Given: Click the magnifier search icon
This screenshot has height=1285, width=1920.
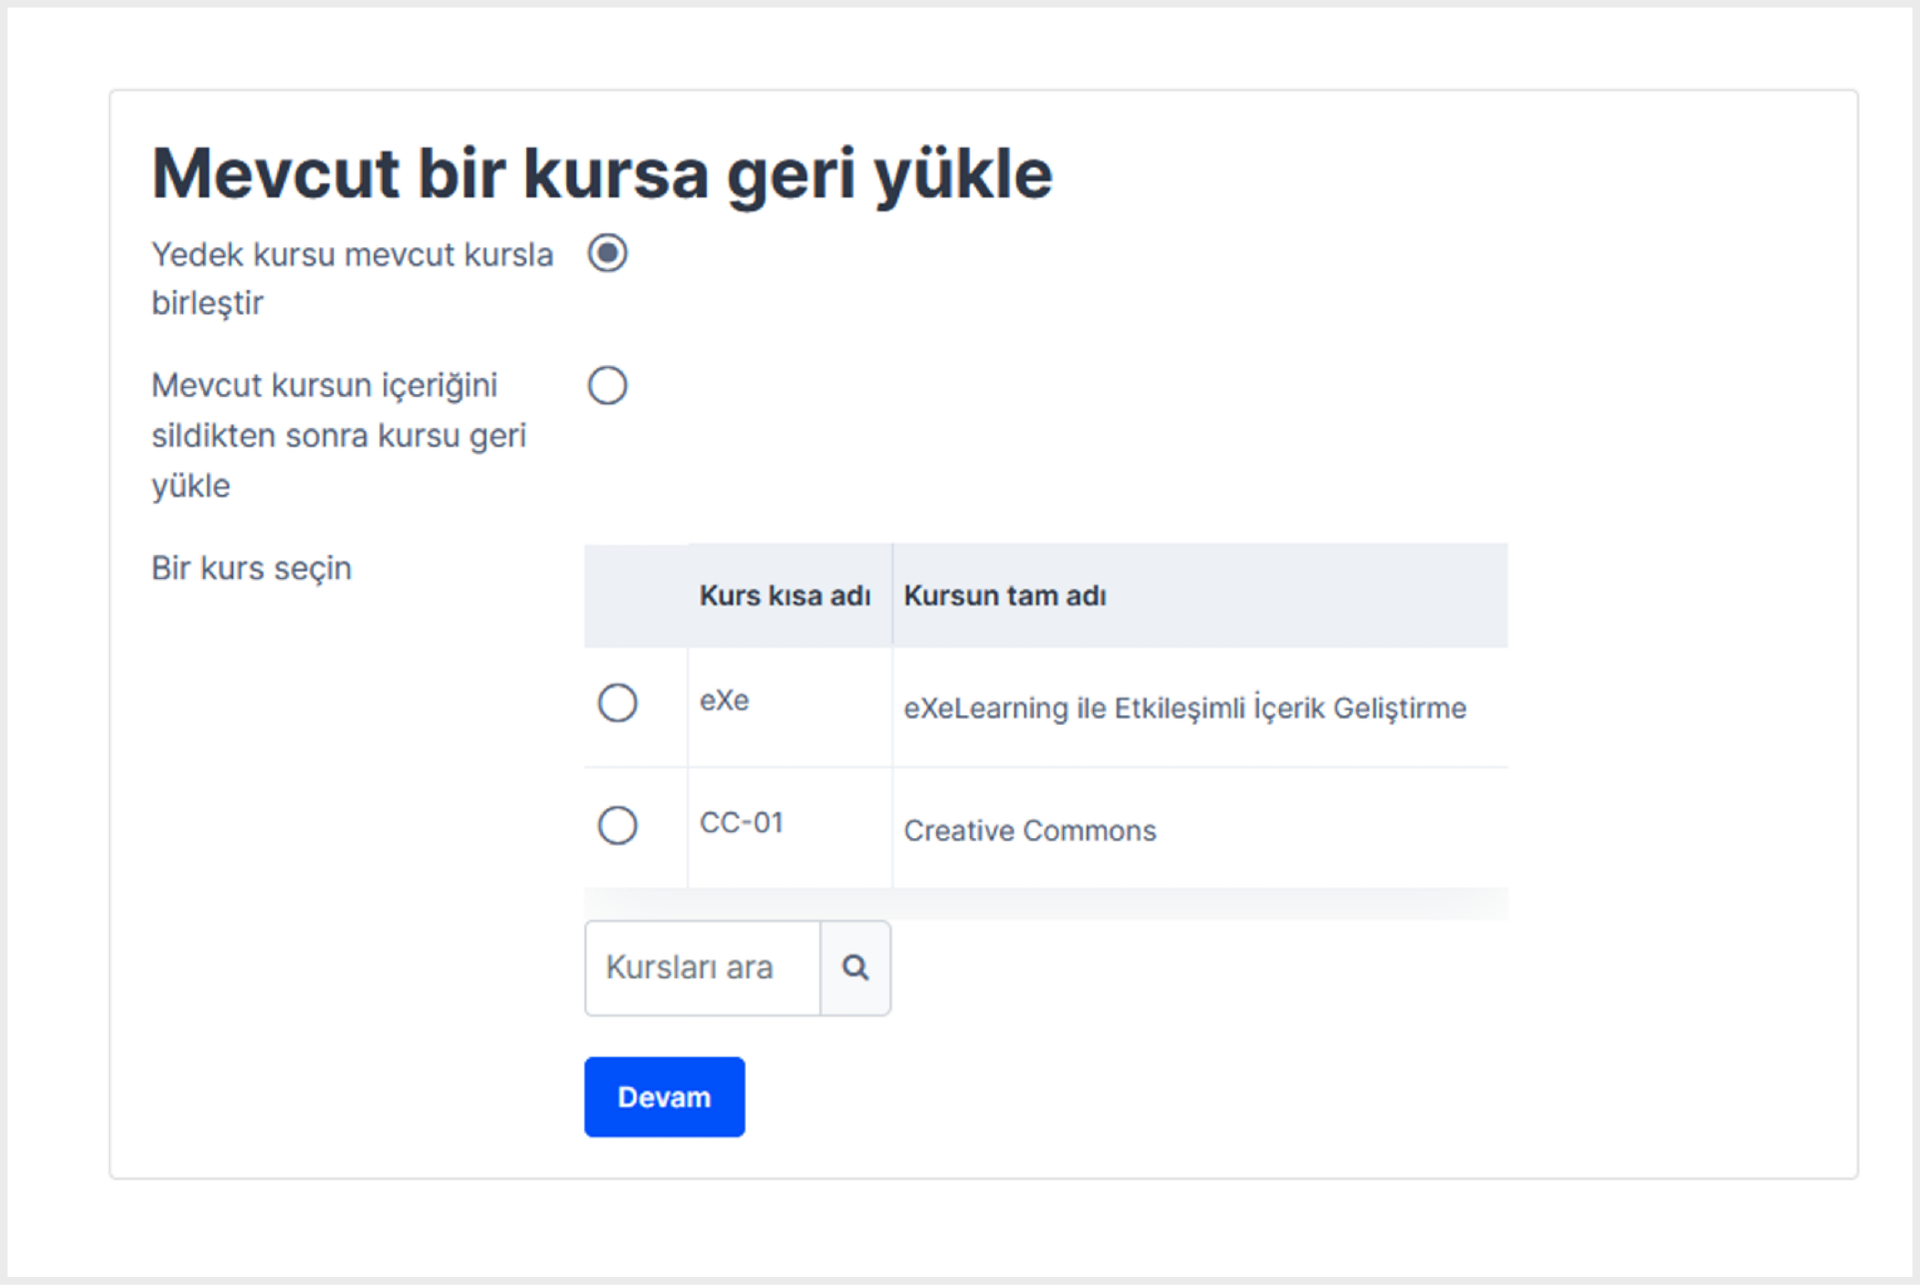Looking at the screenshot, I should pos(855,968).
